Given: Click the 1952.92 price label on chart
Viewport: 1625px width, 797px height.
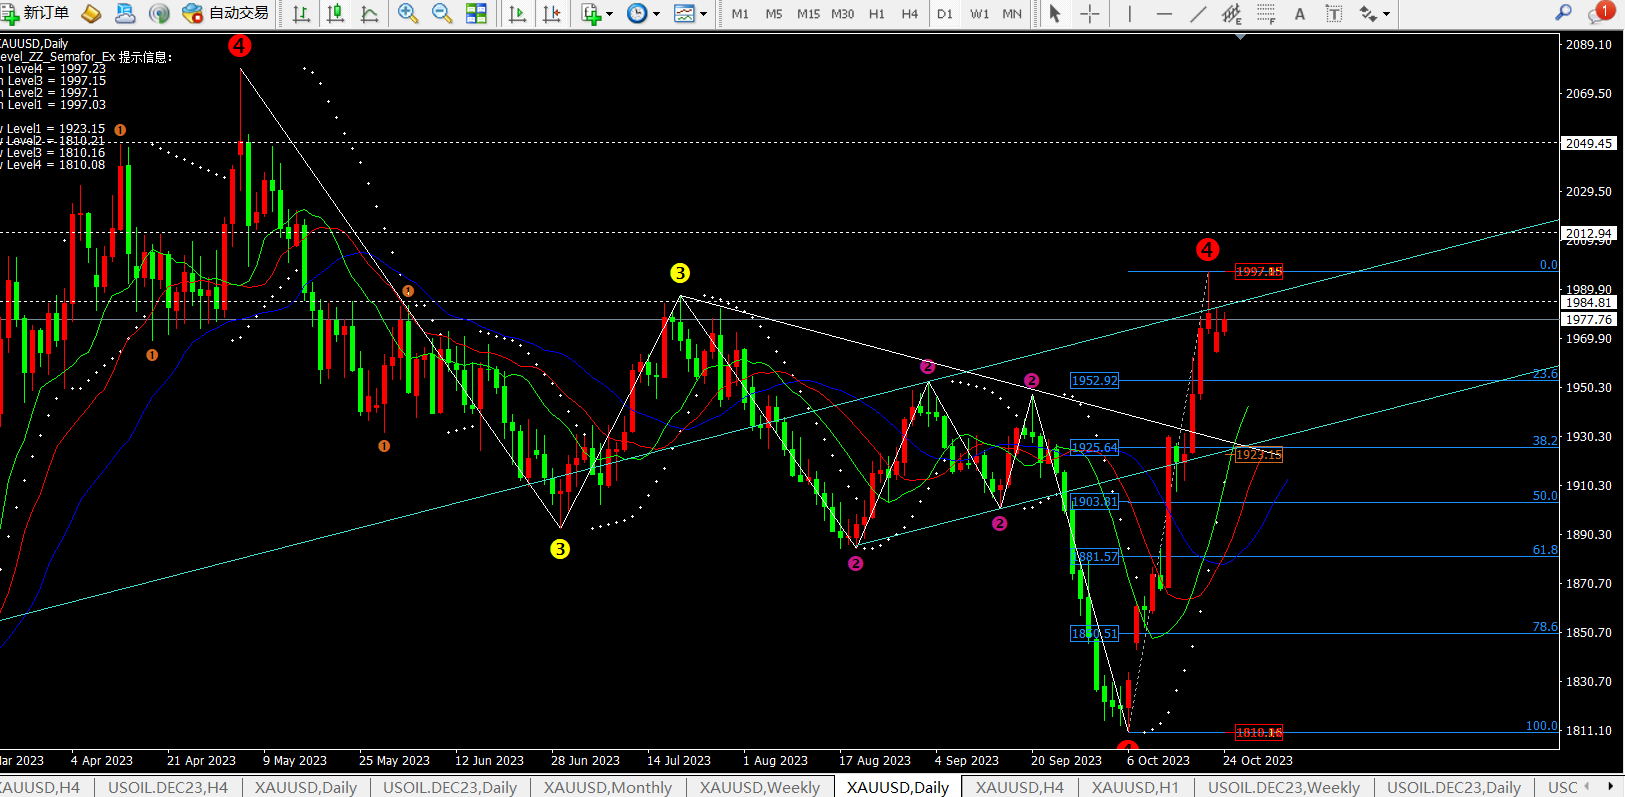Looking at the screenshot, I should [x=1095, y=381].
